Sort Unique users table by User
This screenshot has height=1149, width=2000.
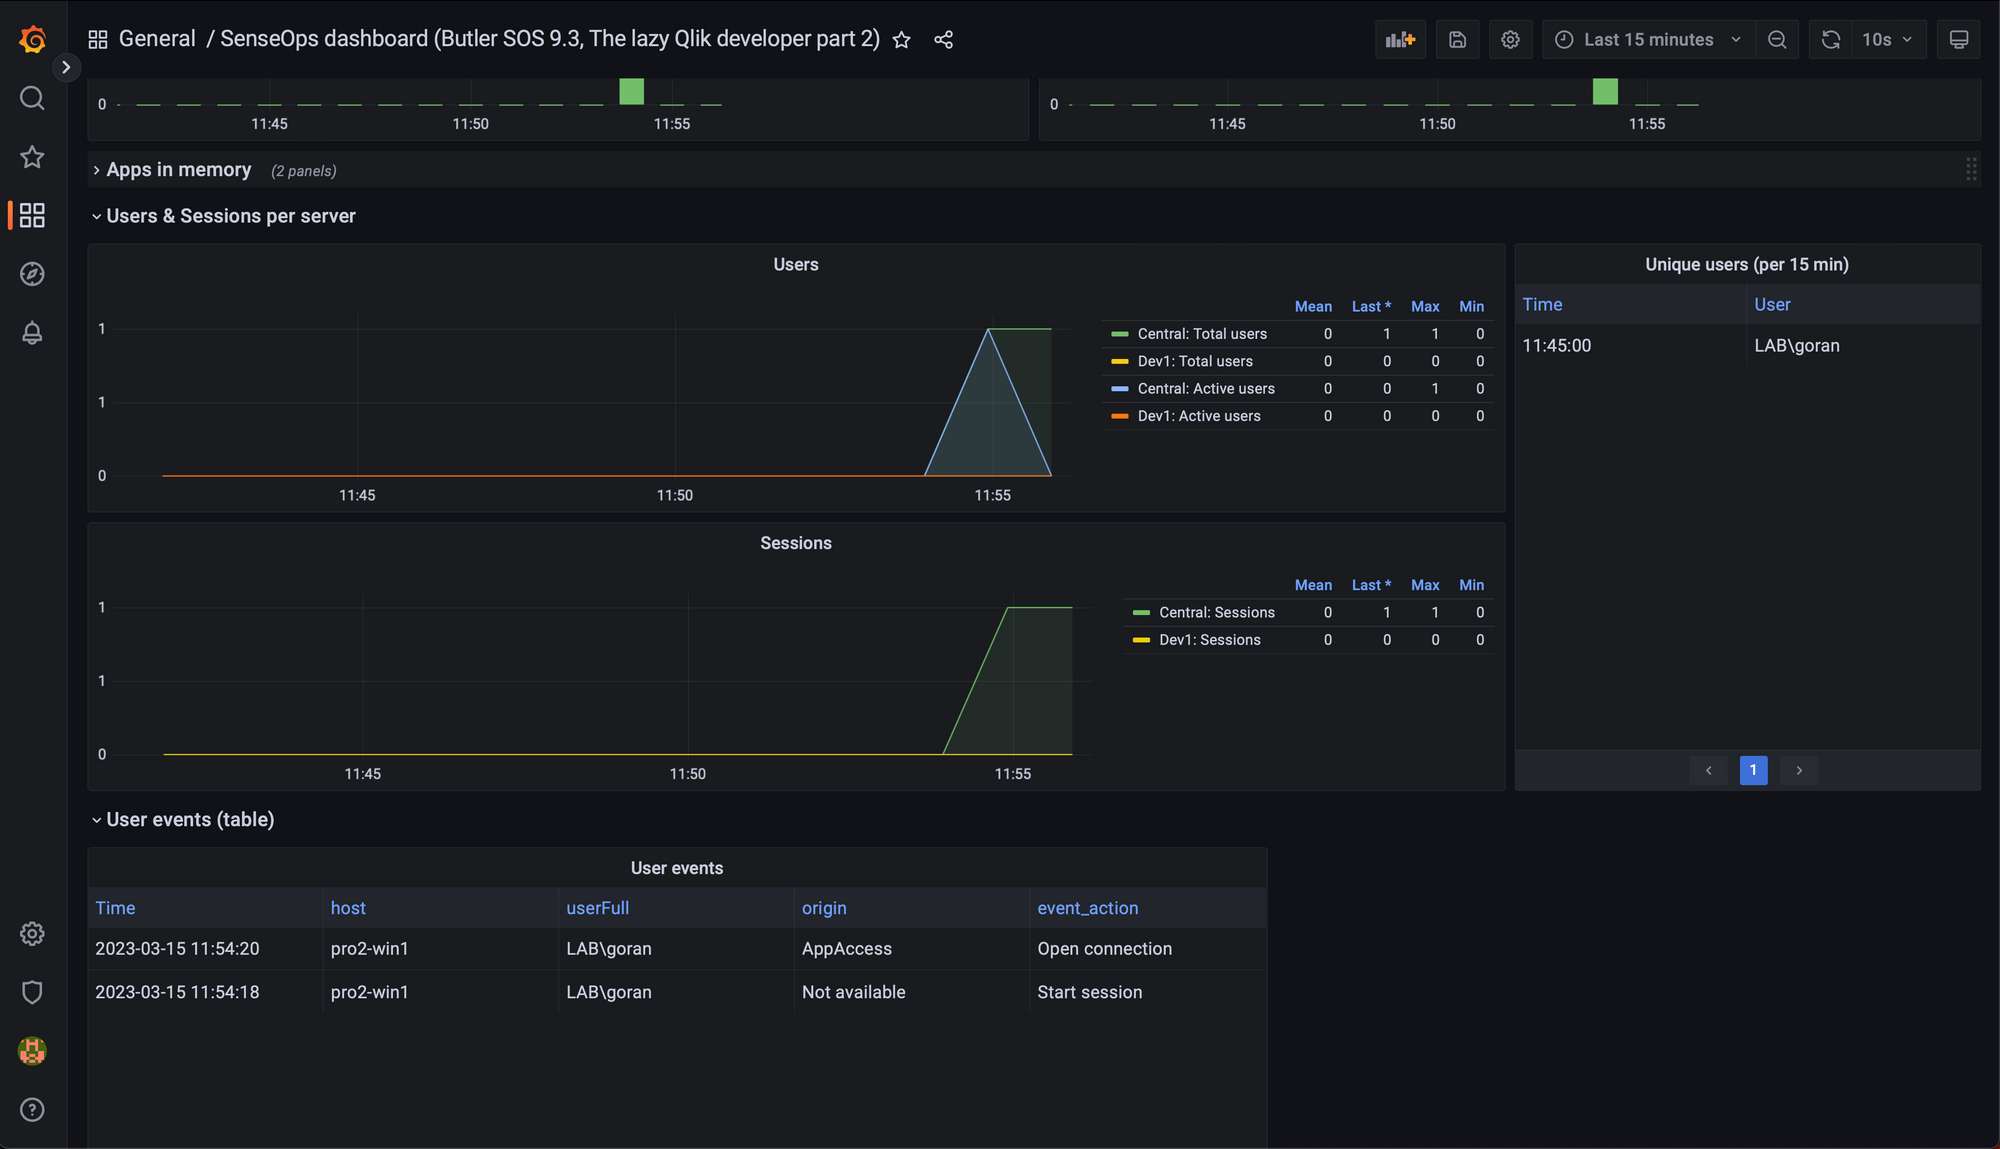(x=1772, y=305)
